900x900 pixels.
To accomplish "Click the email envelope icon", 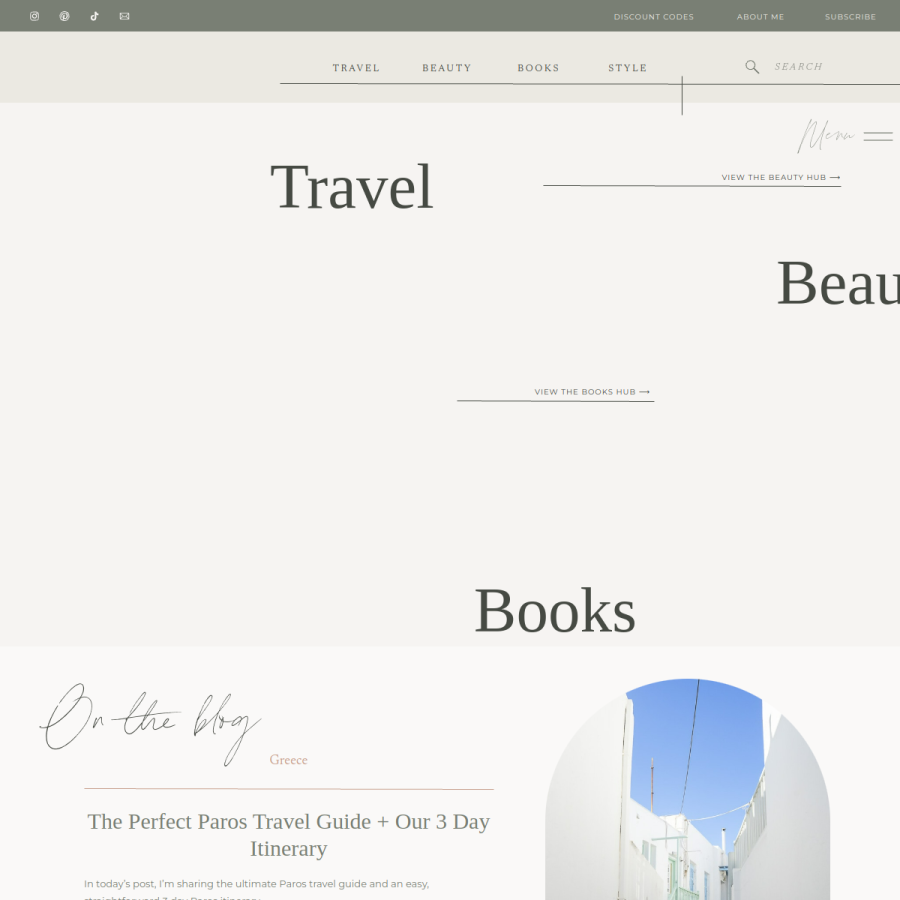I will (125, 16).
